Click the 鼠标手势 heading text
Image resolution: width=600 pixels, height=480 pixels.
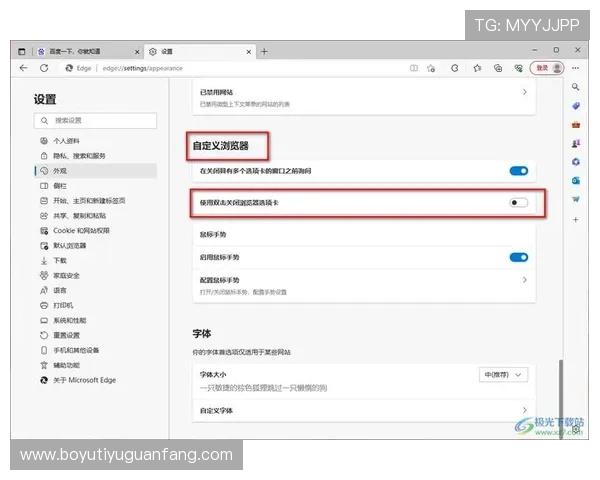[213, 234]
